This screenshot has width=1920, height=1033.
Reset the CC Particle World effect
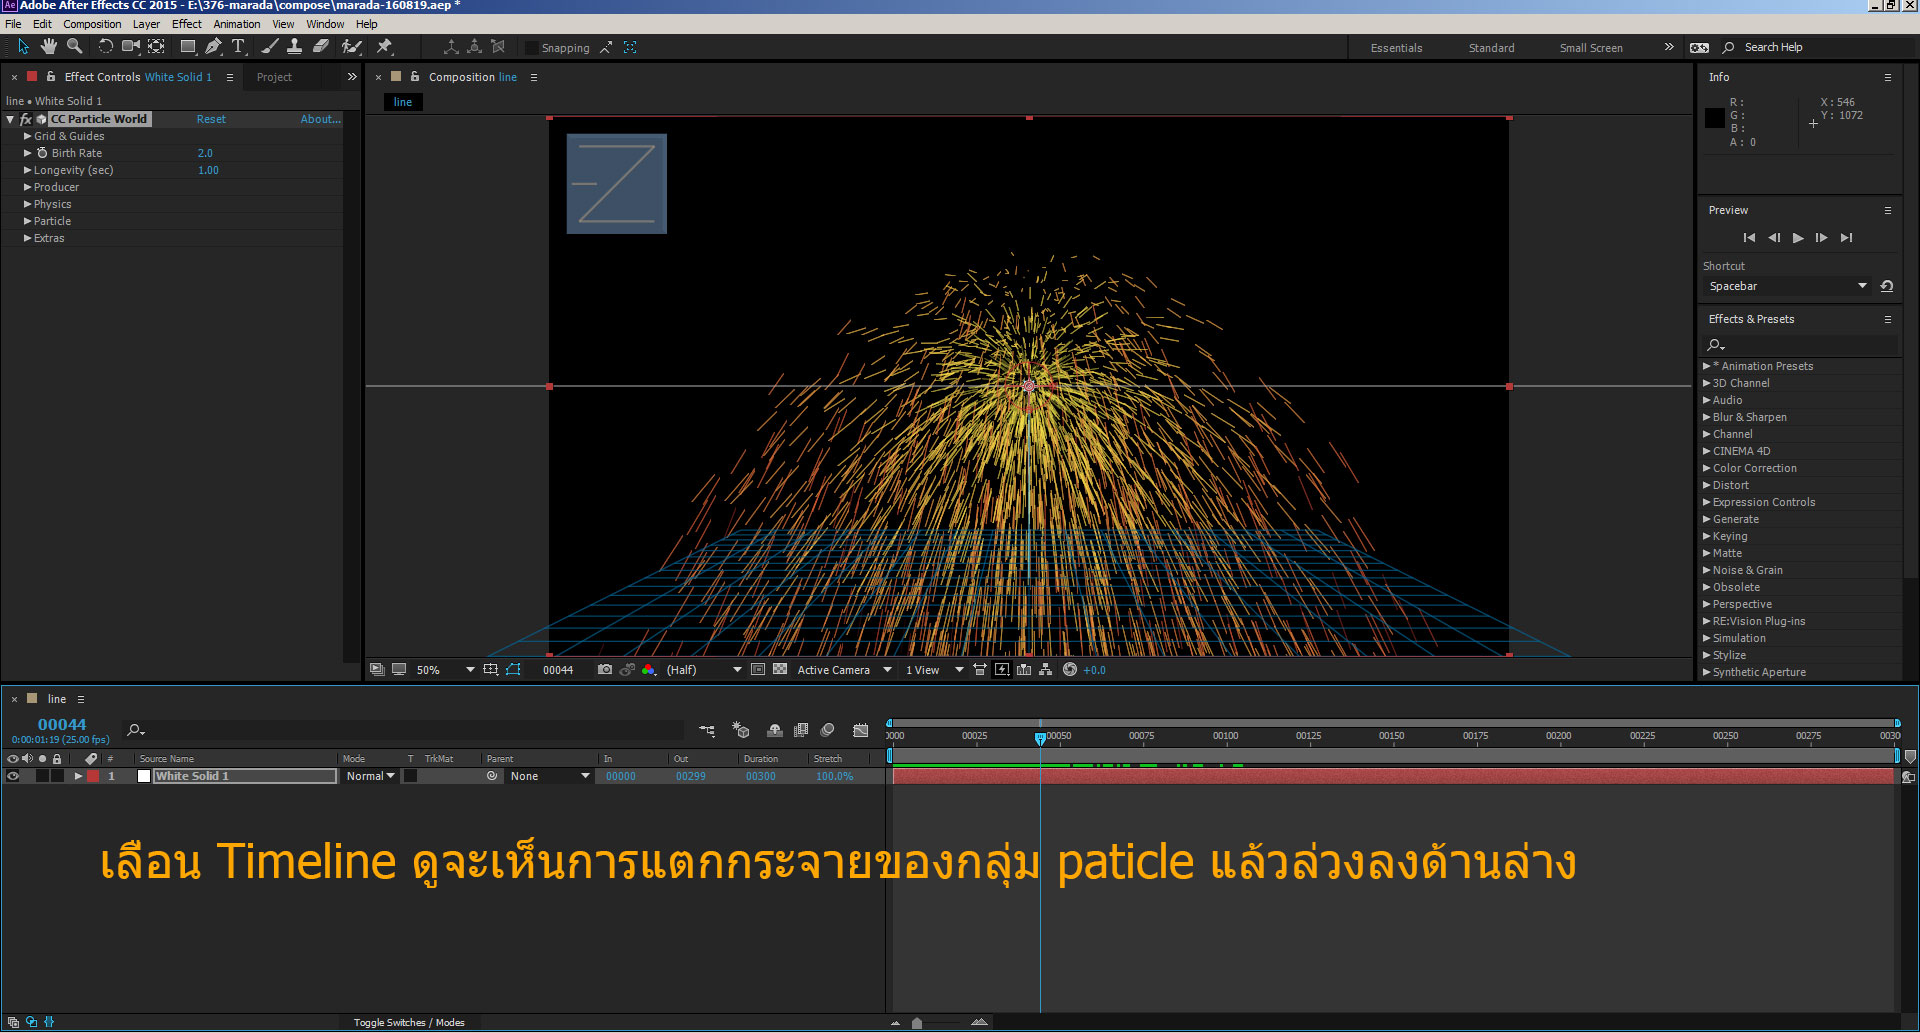coord(211,119)
